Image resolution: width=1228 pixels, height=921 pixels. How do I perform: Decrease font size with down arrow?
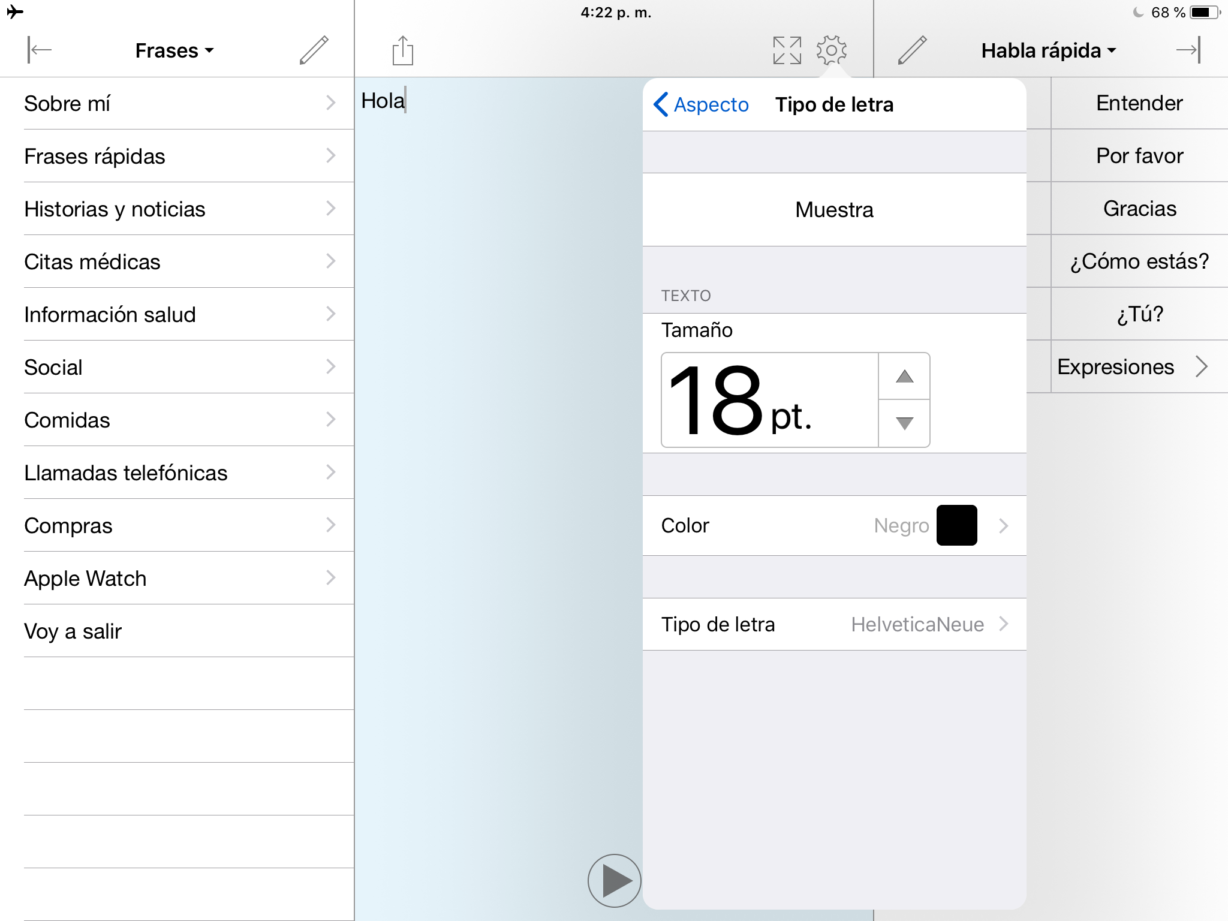[x=904, y=423]
